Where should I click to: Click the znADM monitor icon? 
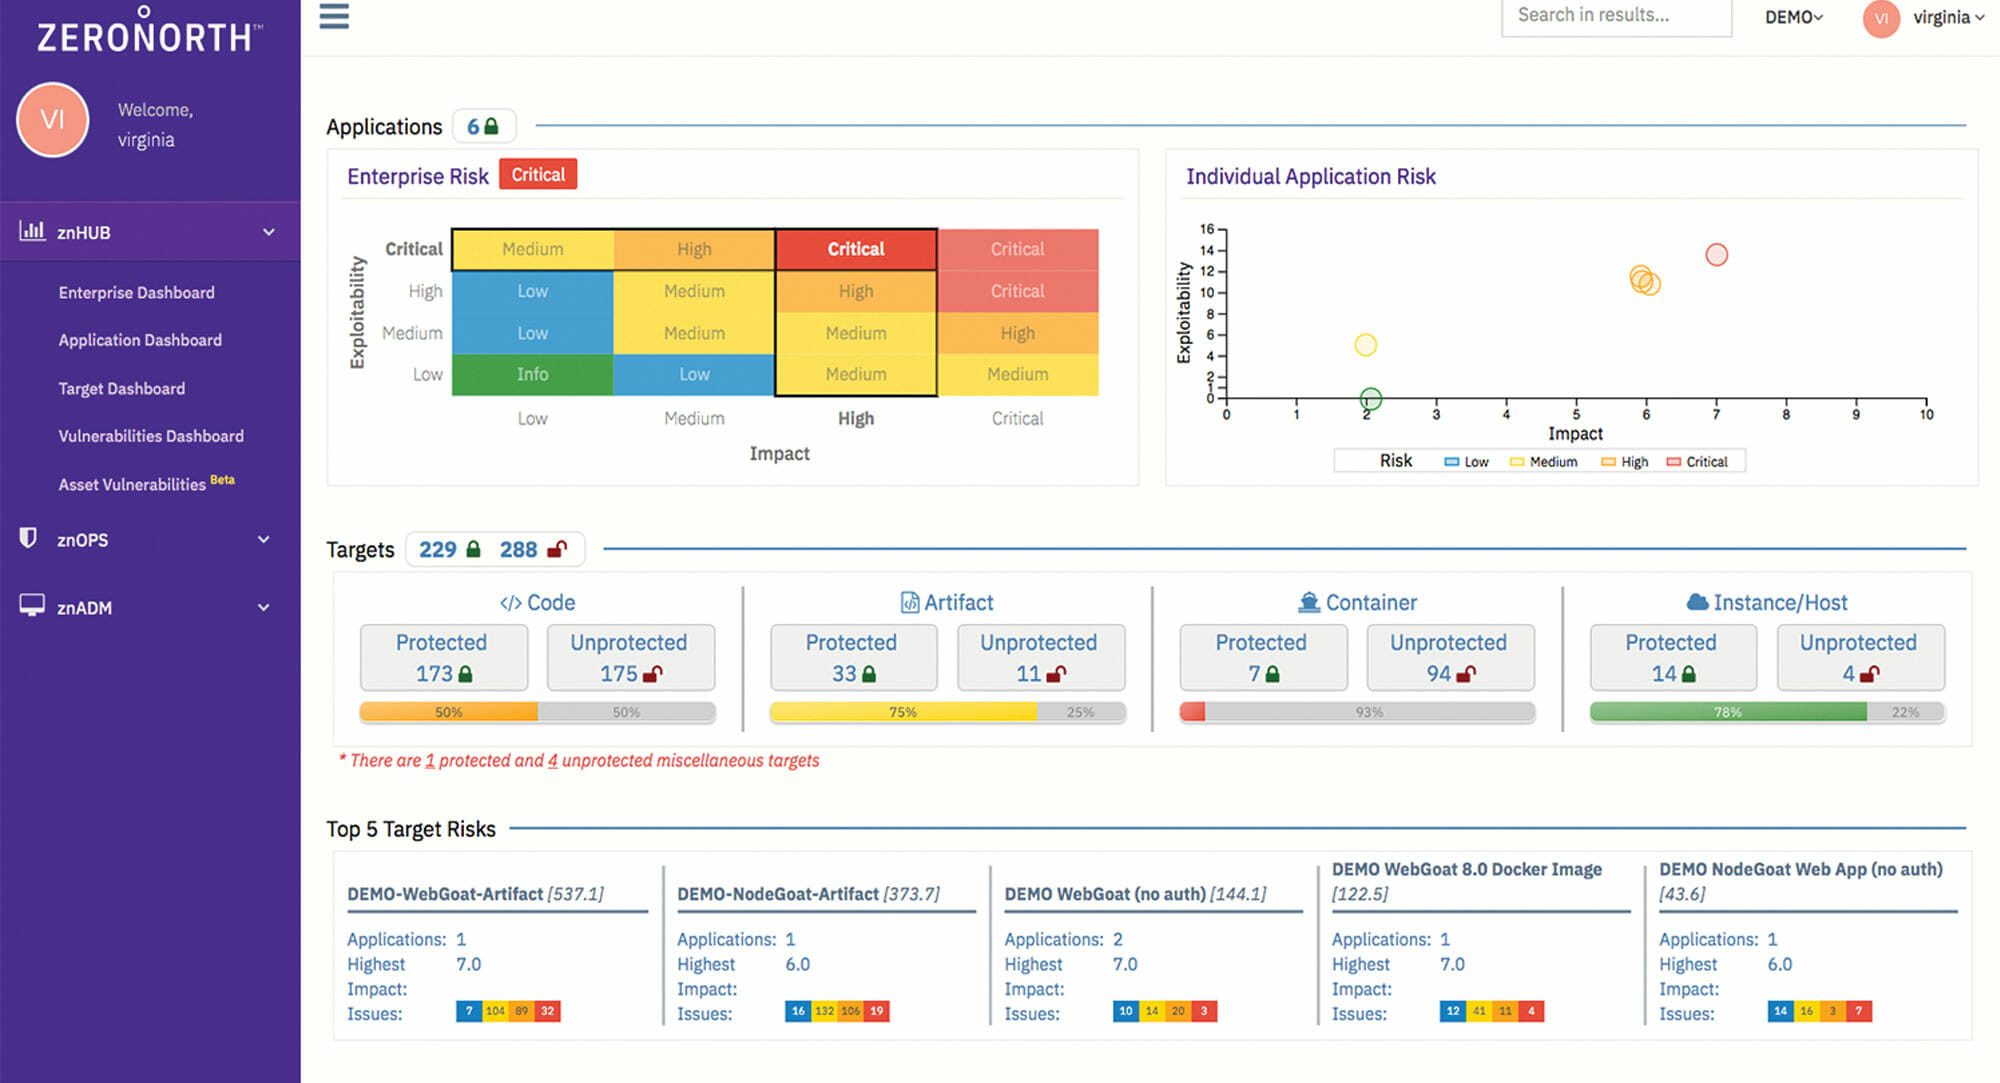click(x=32, y=605)
